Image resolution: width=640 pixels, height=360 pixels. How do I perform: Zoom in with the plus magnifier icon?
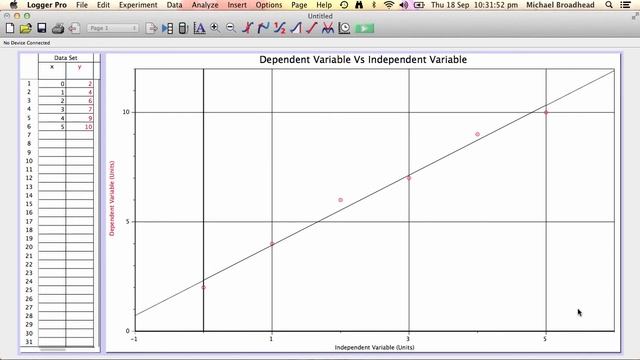coord(215,28)
